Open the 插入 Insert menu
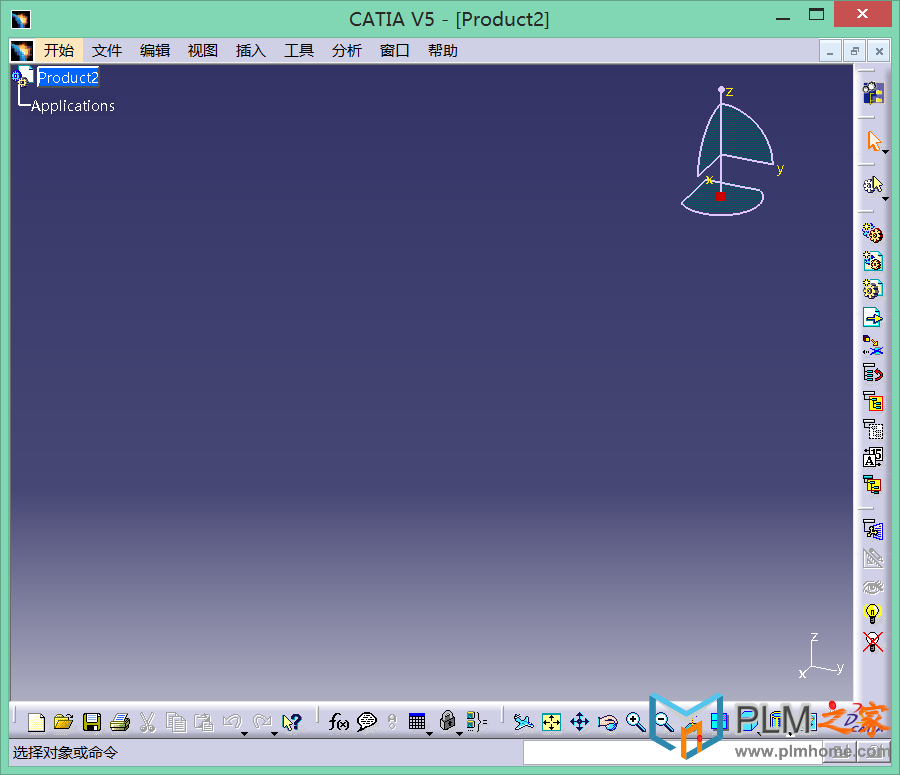The image size is (900, 775). coord(251,51)
